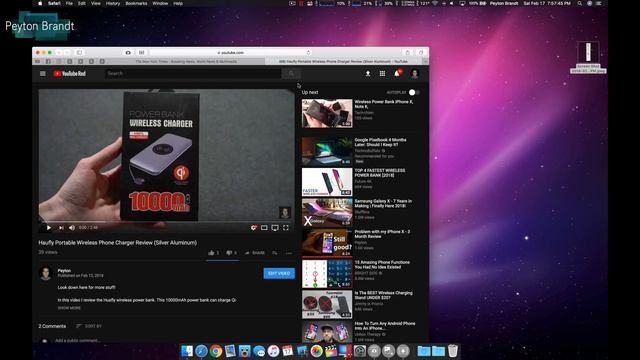Open Problem with my iPhone X video
The width and height of the screenshot is (640, 360).
coord(382,234)
